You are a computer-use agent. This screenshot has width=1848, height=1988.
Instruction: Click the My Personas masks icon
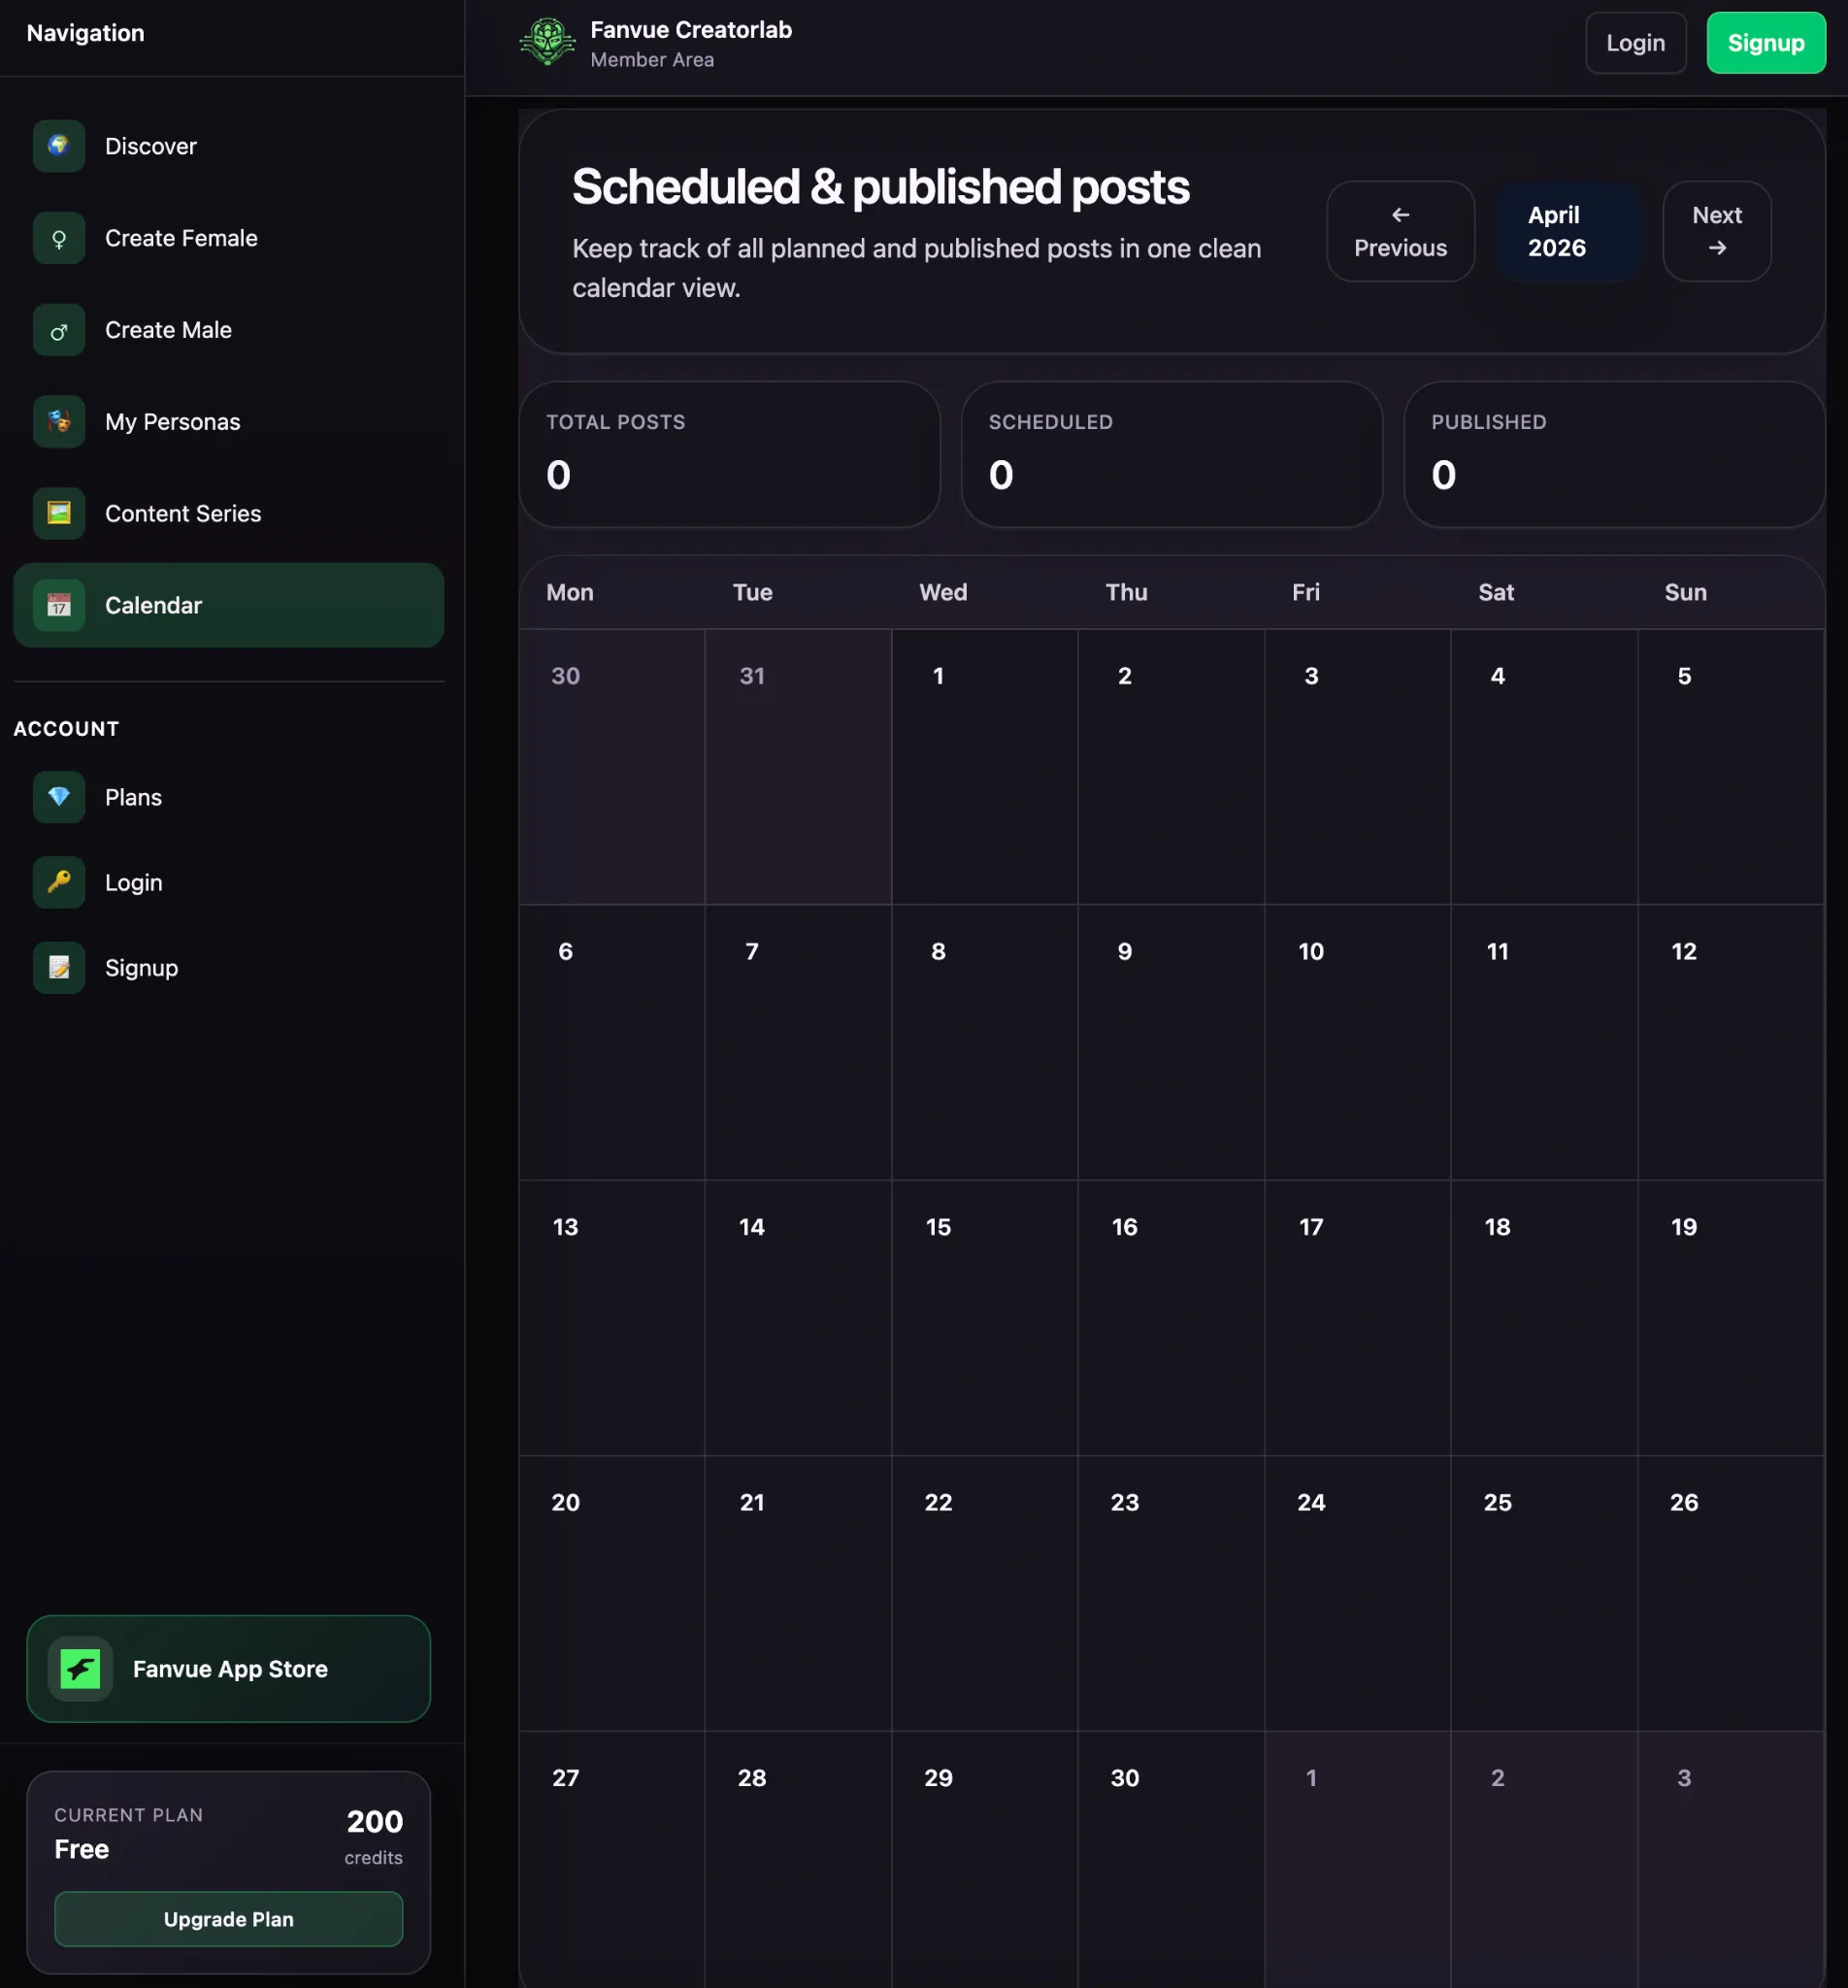(x=59, y=421)
